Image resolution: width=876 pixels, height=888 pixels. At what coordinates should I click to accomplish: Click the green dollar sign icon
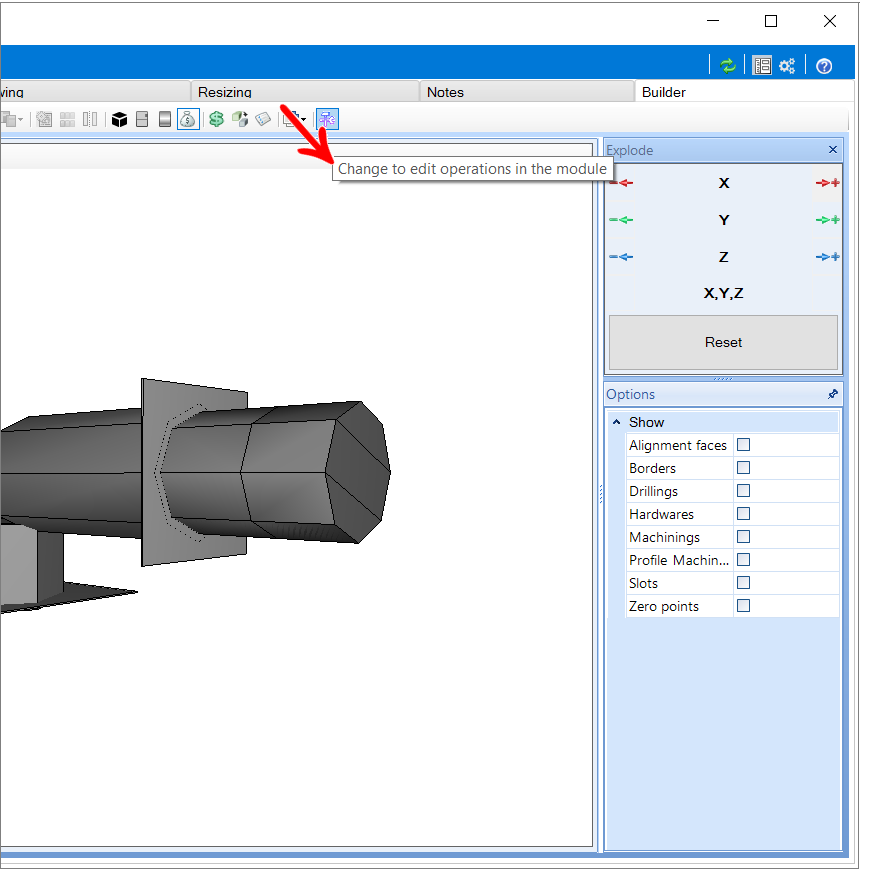(x=216, y=119)
